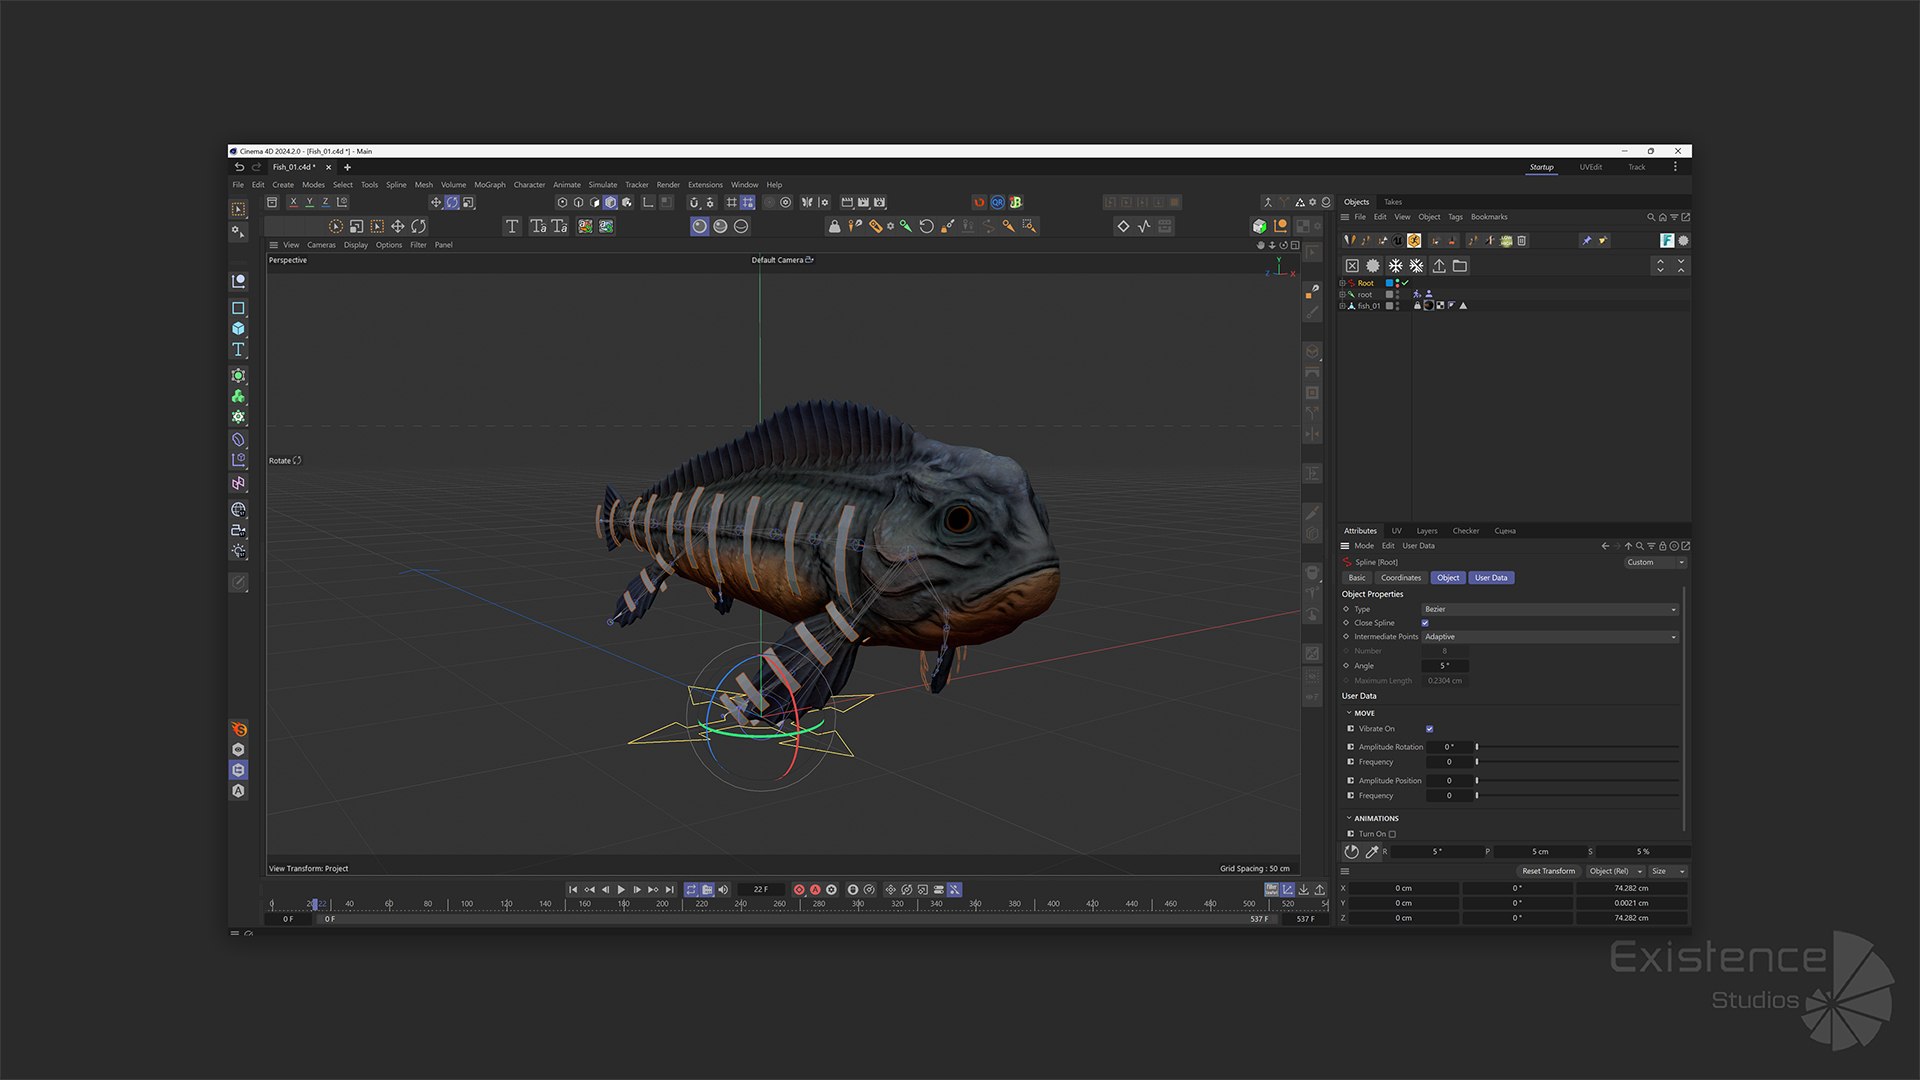Open the Bookmarks menu in Objects manager

pos(1489,217)
